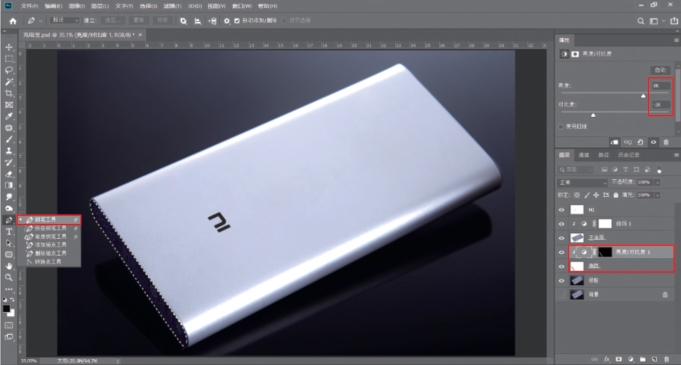Viewport: 681px width, 365px height.
Task: Click the Auto button in Properties
Action: click(x=660, y=70)
